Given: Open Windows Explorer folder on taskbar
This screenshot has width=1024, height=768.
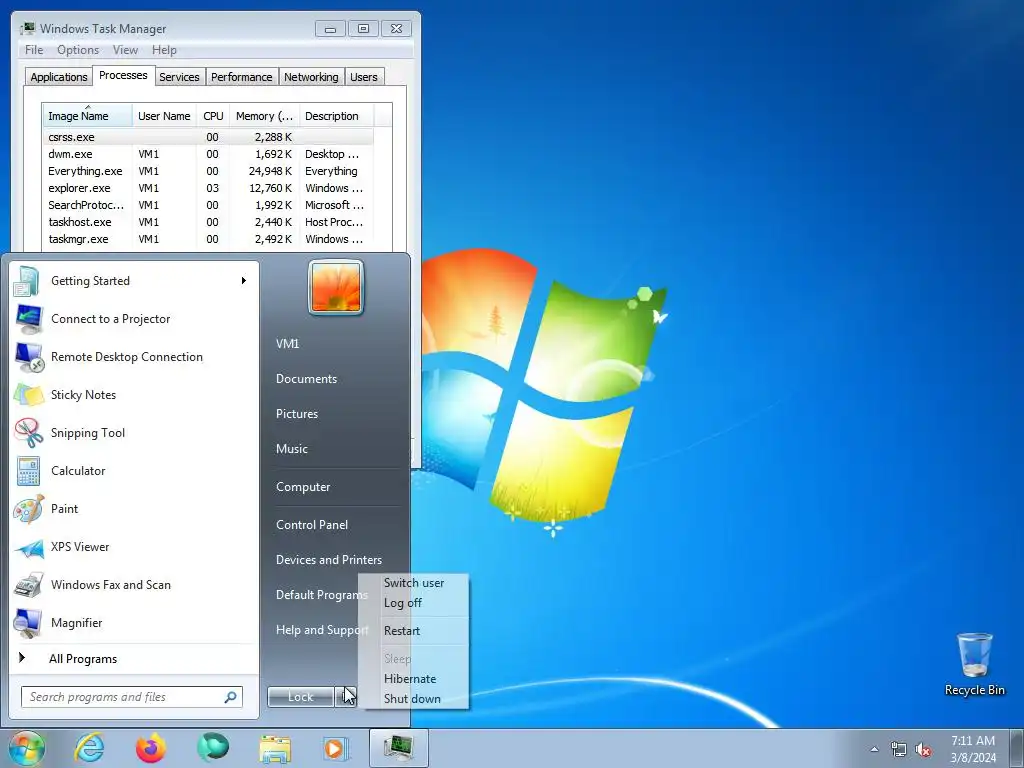Looking at the screenshot, I should 275,749.
